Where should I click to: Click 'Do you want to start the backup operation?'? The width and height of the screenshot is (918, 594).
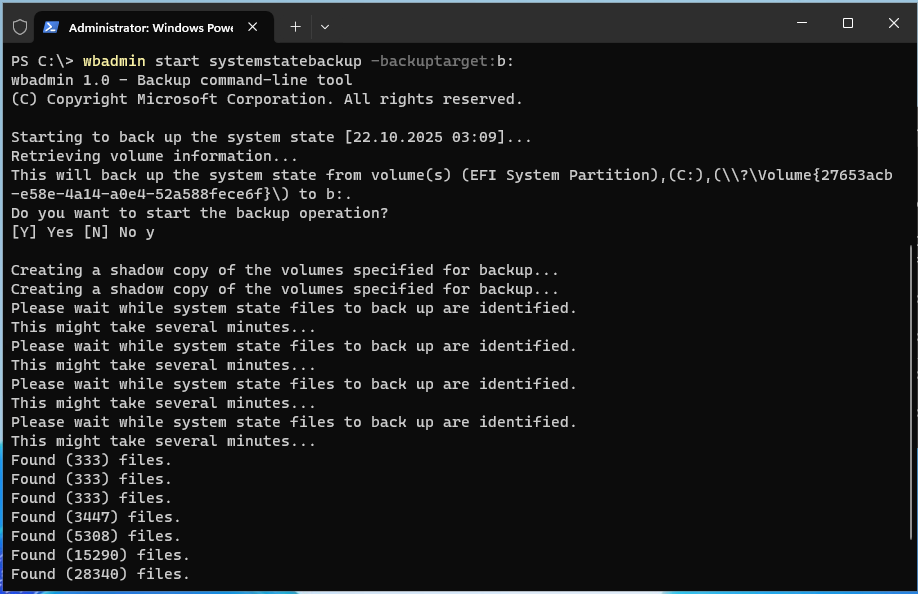point(200,213)
